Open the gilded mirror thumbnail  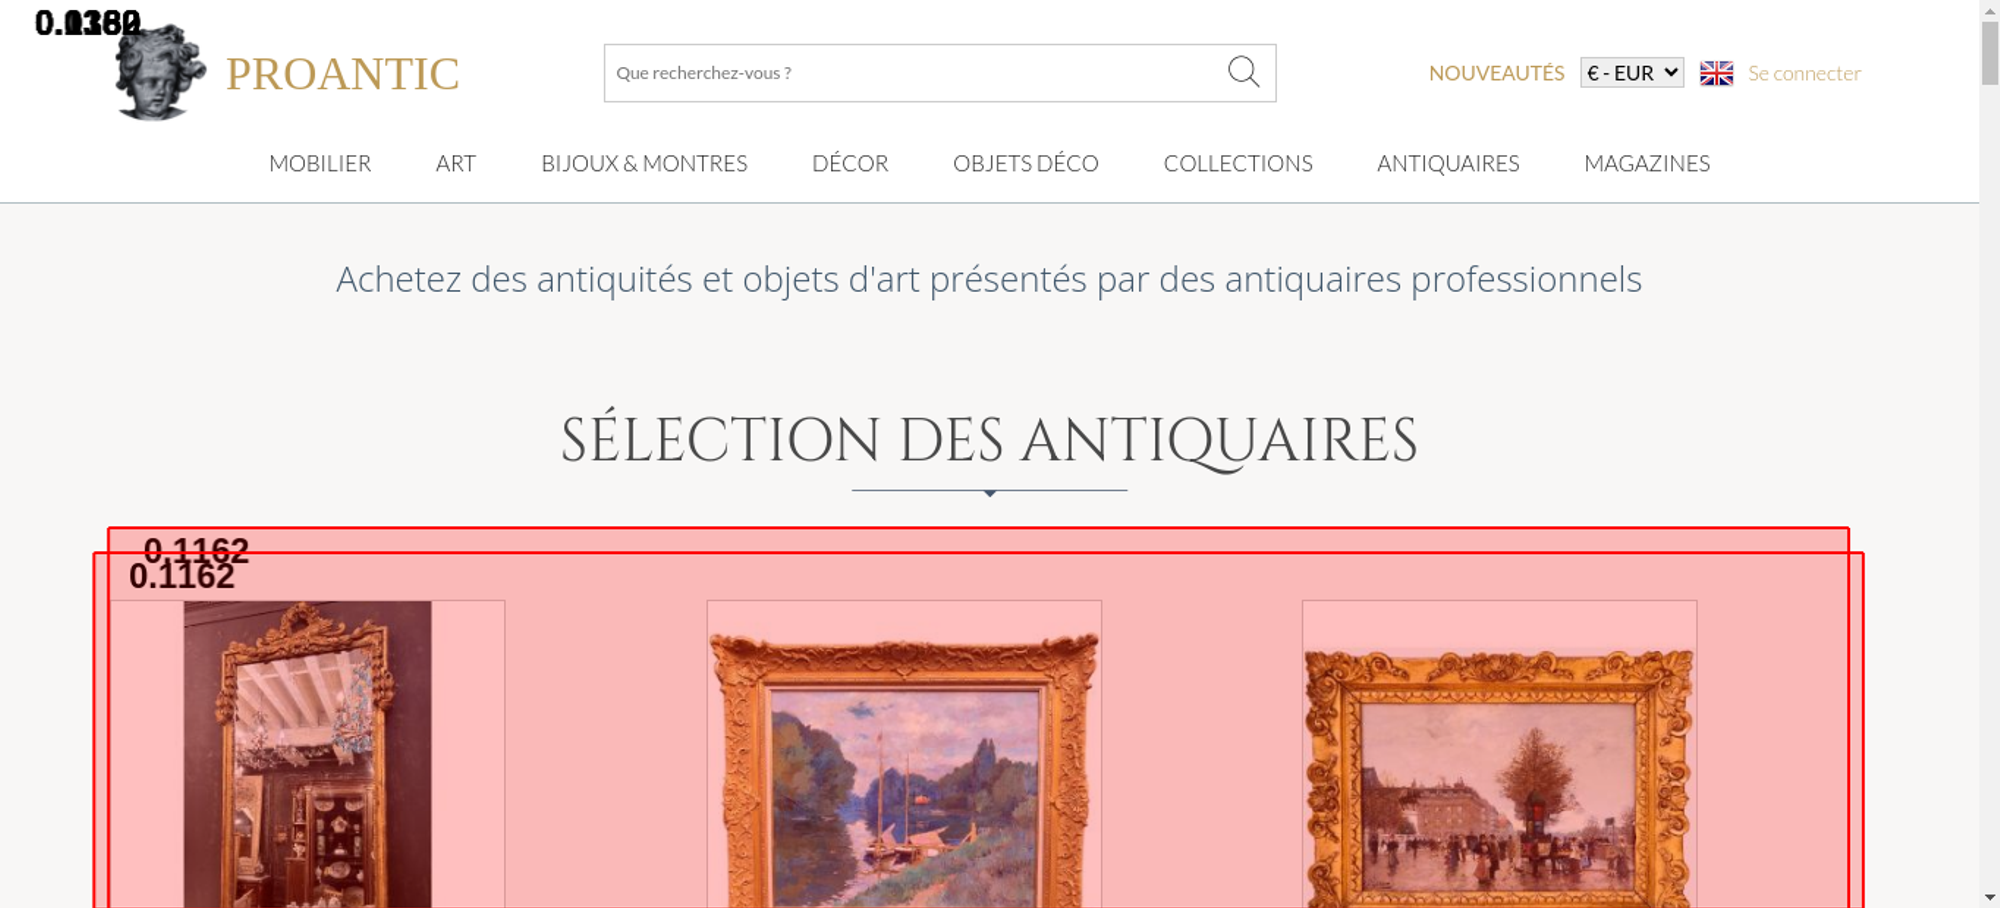[307, 754]
